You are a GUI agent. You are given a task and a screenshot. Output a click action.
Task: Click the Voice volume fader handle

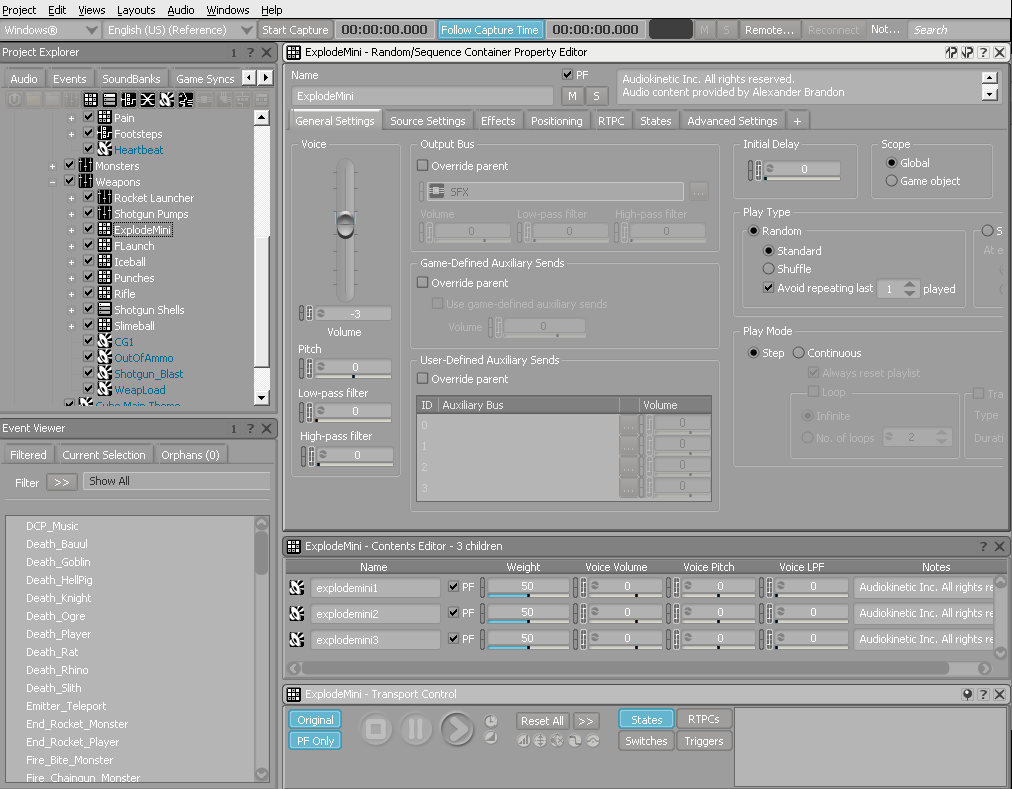click(x=345, y=222)
